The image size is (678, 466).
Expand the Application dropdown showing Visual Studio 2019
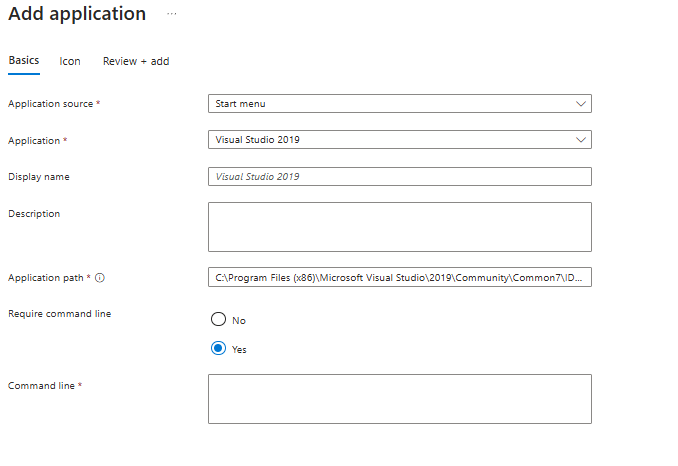click(x=400, y=140)
